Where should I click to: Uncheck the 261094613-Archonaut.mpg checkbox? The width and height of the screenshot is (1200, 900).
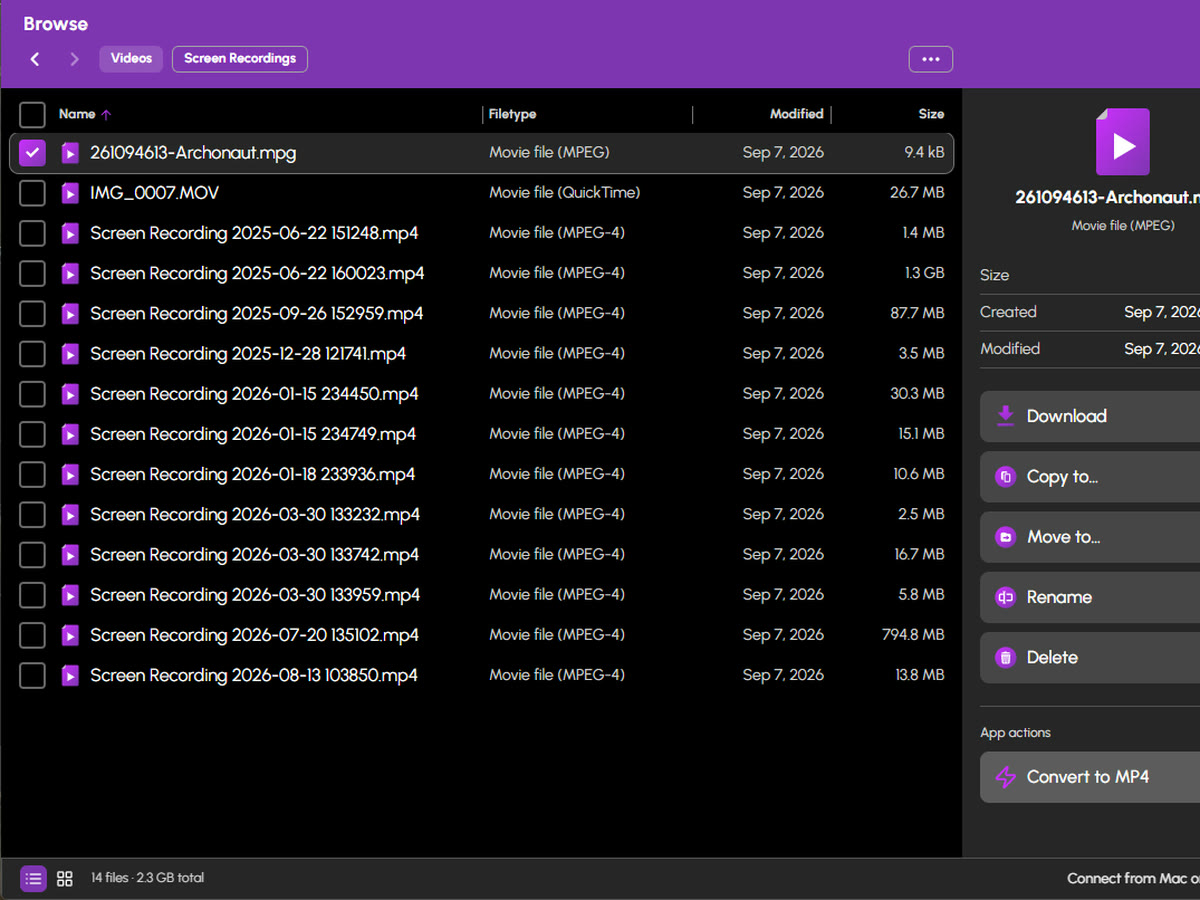coord(33,153)
